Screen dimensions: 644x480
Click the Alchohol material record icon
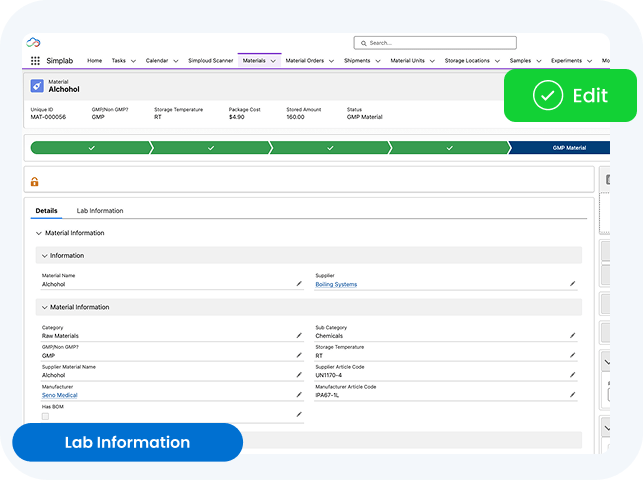point(37,87)
